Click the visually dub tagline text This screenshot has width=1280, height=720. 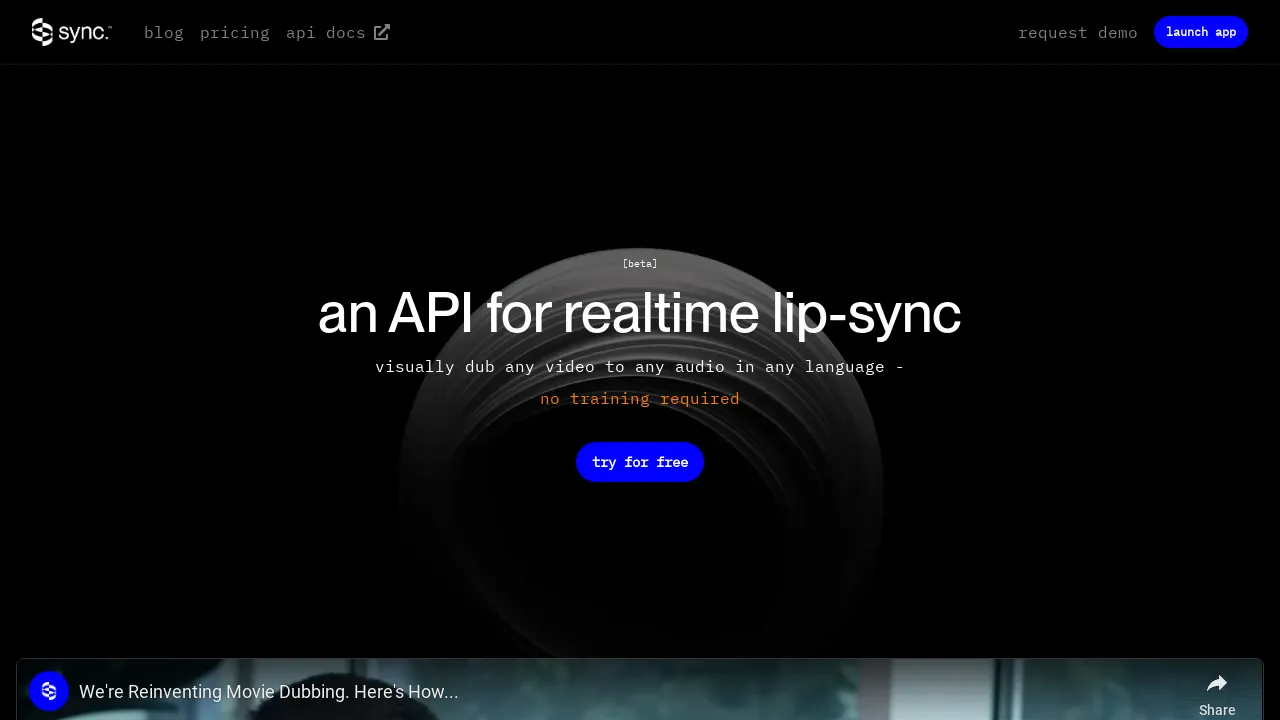click(x=640, y=366)
